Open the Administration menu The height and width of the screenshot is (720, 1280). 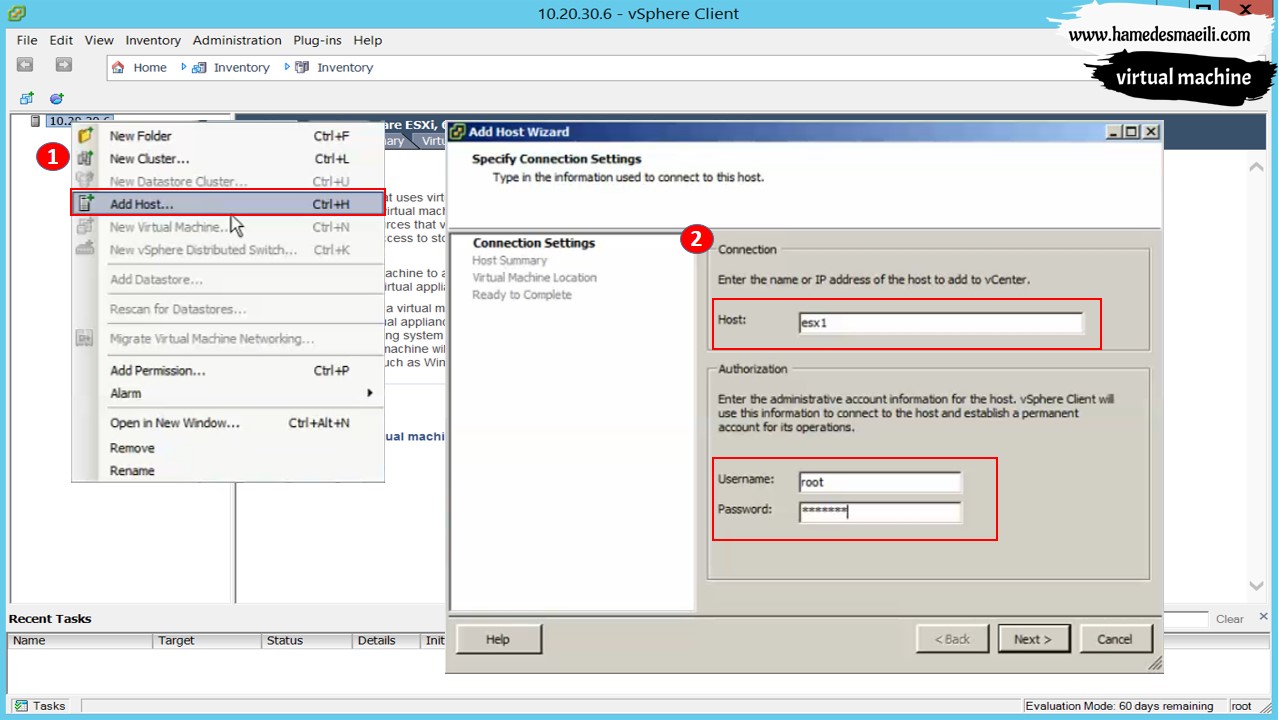tap(237, 40)
